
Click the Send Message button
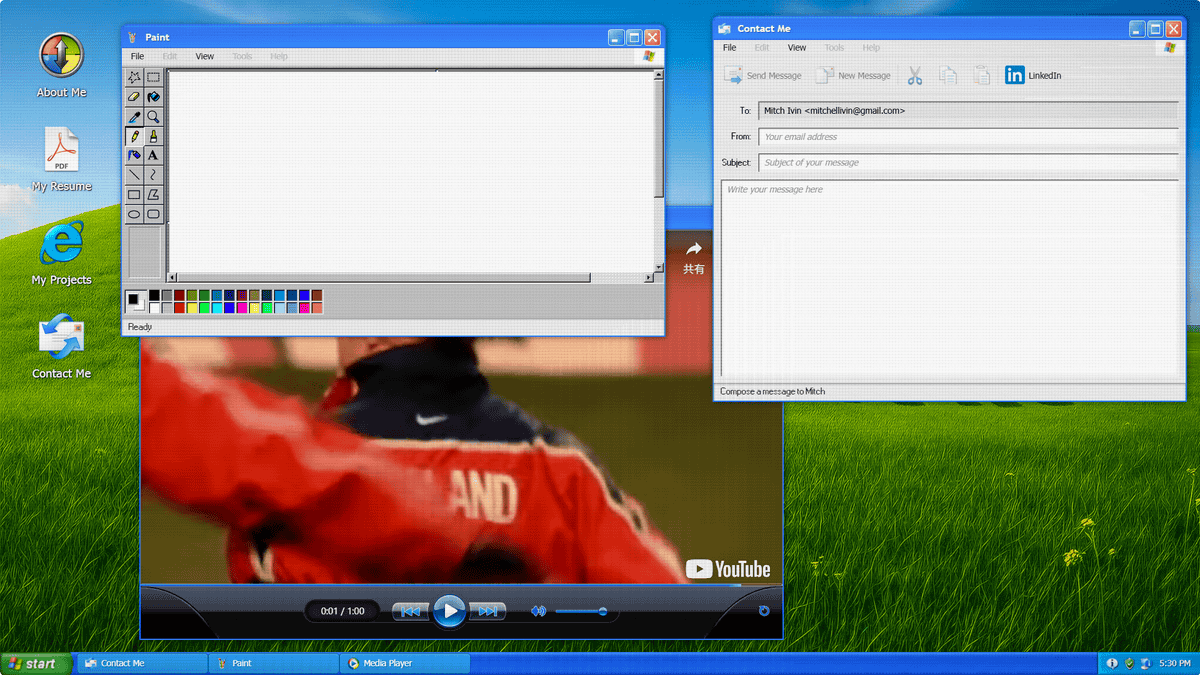click(763, 75)
